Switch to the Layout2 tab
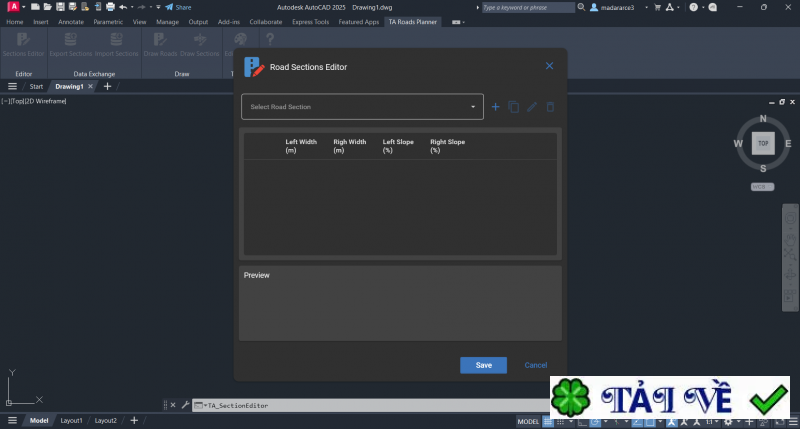Screen dimensions: 800x429 [x=106, y=420]
